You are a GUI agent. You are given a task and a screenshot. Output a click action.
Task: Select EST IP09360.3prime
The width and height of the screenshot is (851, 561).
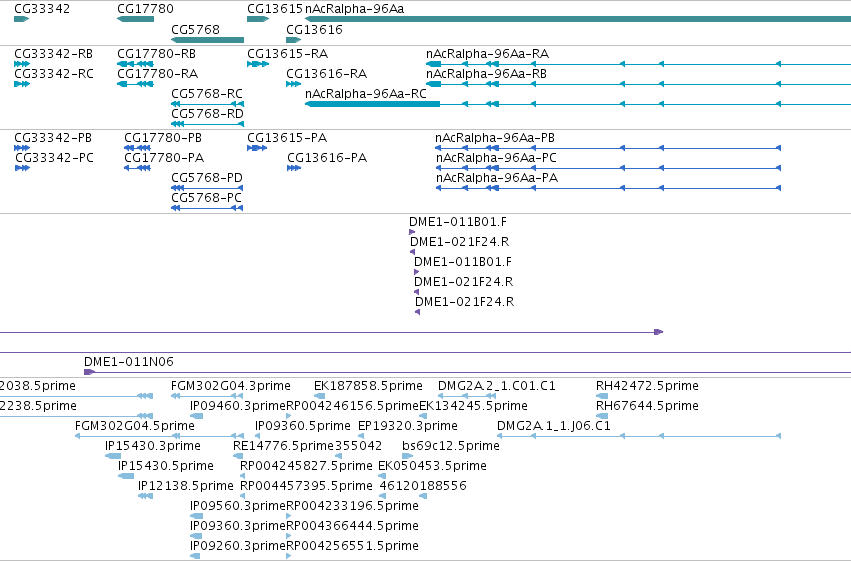pyautogui.click(x=196, y=537)
